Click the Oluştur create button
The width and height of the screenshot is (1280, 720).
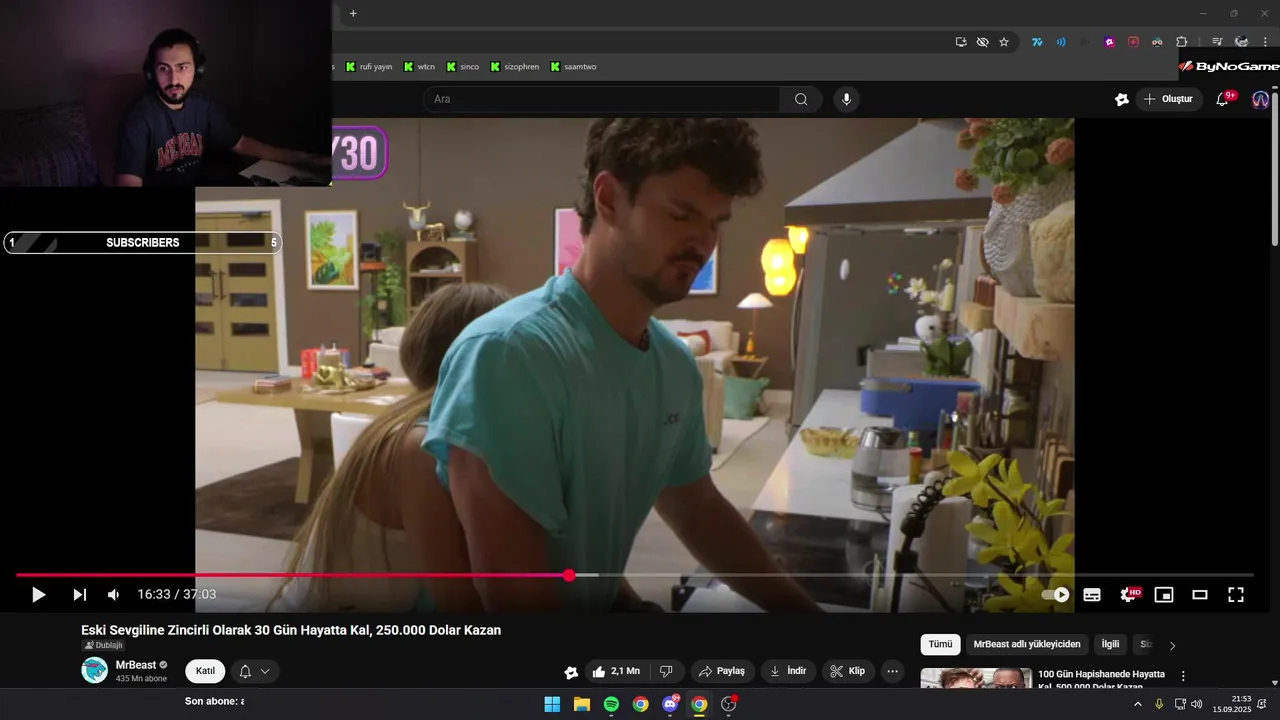coord(1169,99)
